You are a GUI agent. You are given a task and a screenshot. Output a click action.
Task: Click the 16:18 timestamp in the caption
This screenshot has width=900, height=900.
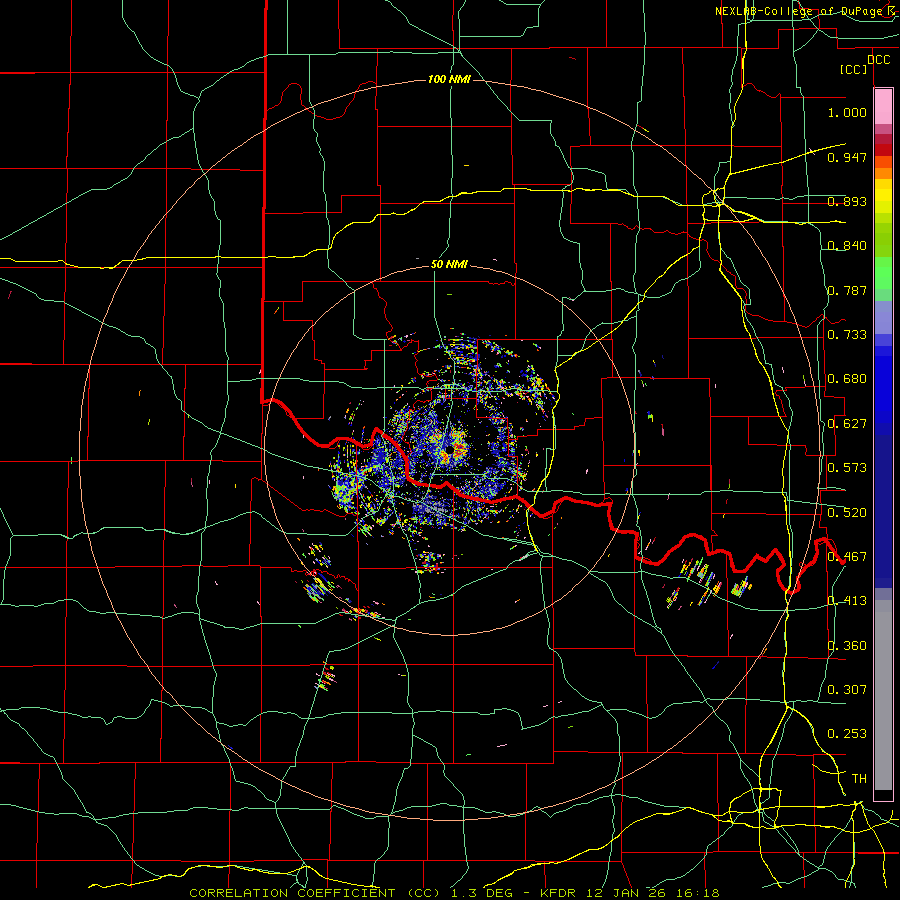697,893
